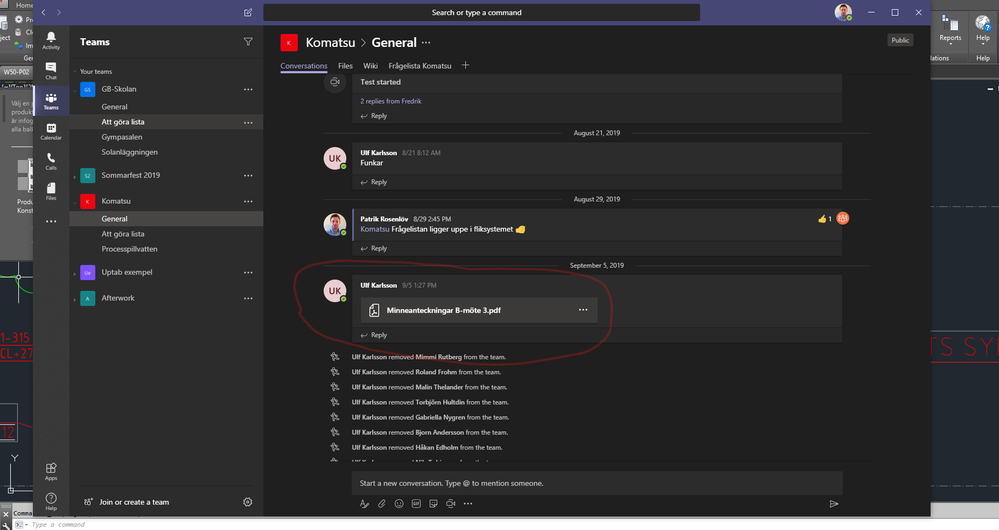The height and width of the screenshot is (530, 999).
Task: Expand the Uptab exempel team
Action: pos(75,273)
